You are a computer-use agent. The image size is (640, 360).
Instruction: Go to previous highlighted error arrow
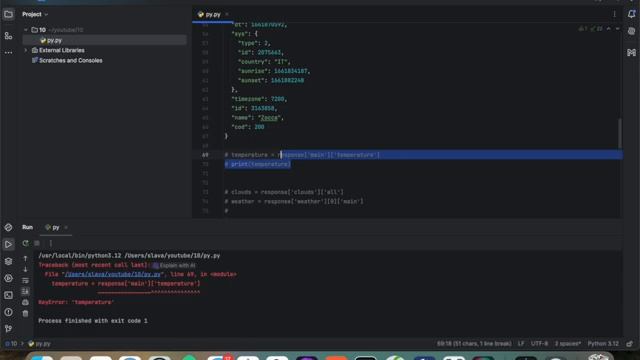tap(609, 29)
